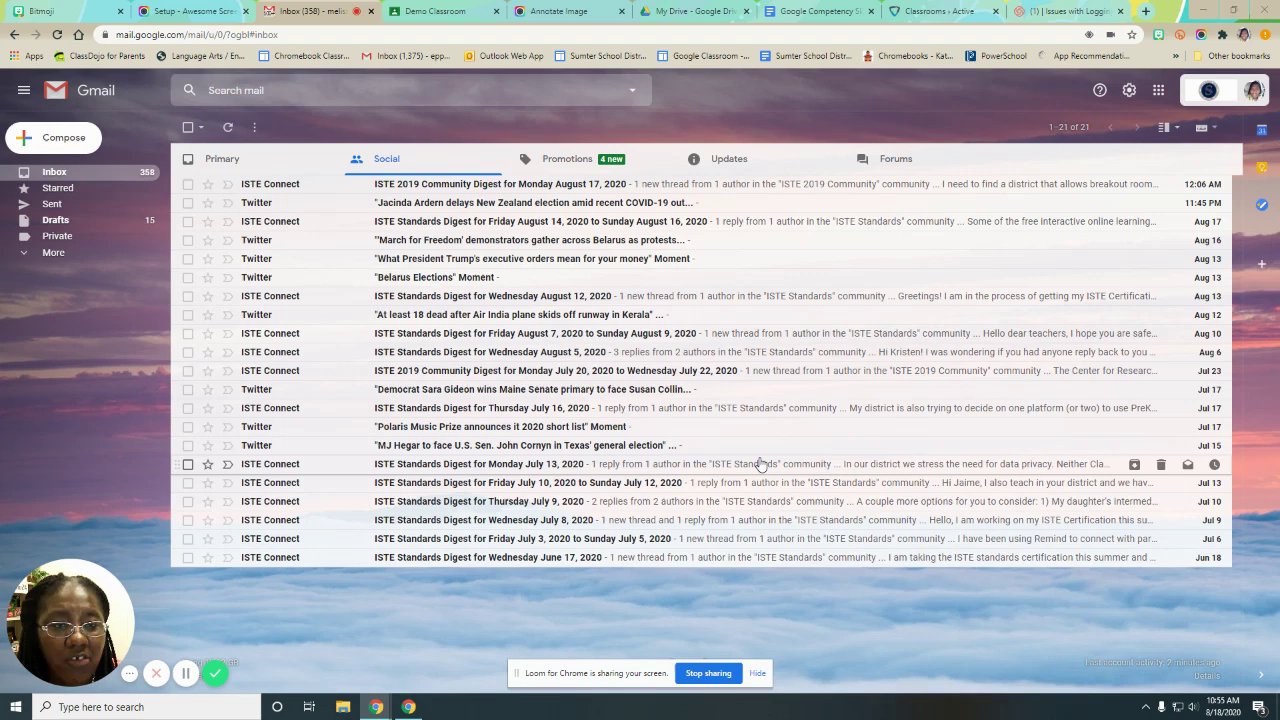1280x720 pixels.
Task: Switch to the Forums tab
Action: [896, 159]
